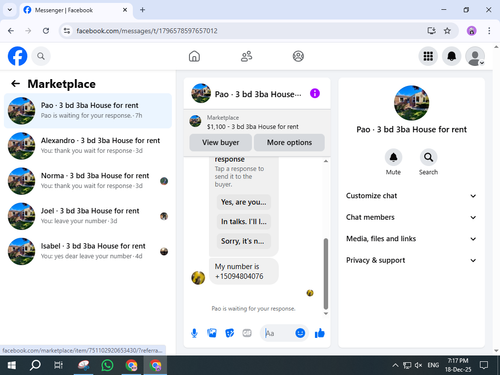Choose the 'In talks. I'll l...' quick reply
Viewport: 500px width, 375px height.
click(244, 222)
